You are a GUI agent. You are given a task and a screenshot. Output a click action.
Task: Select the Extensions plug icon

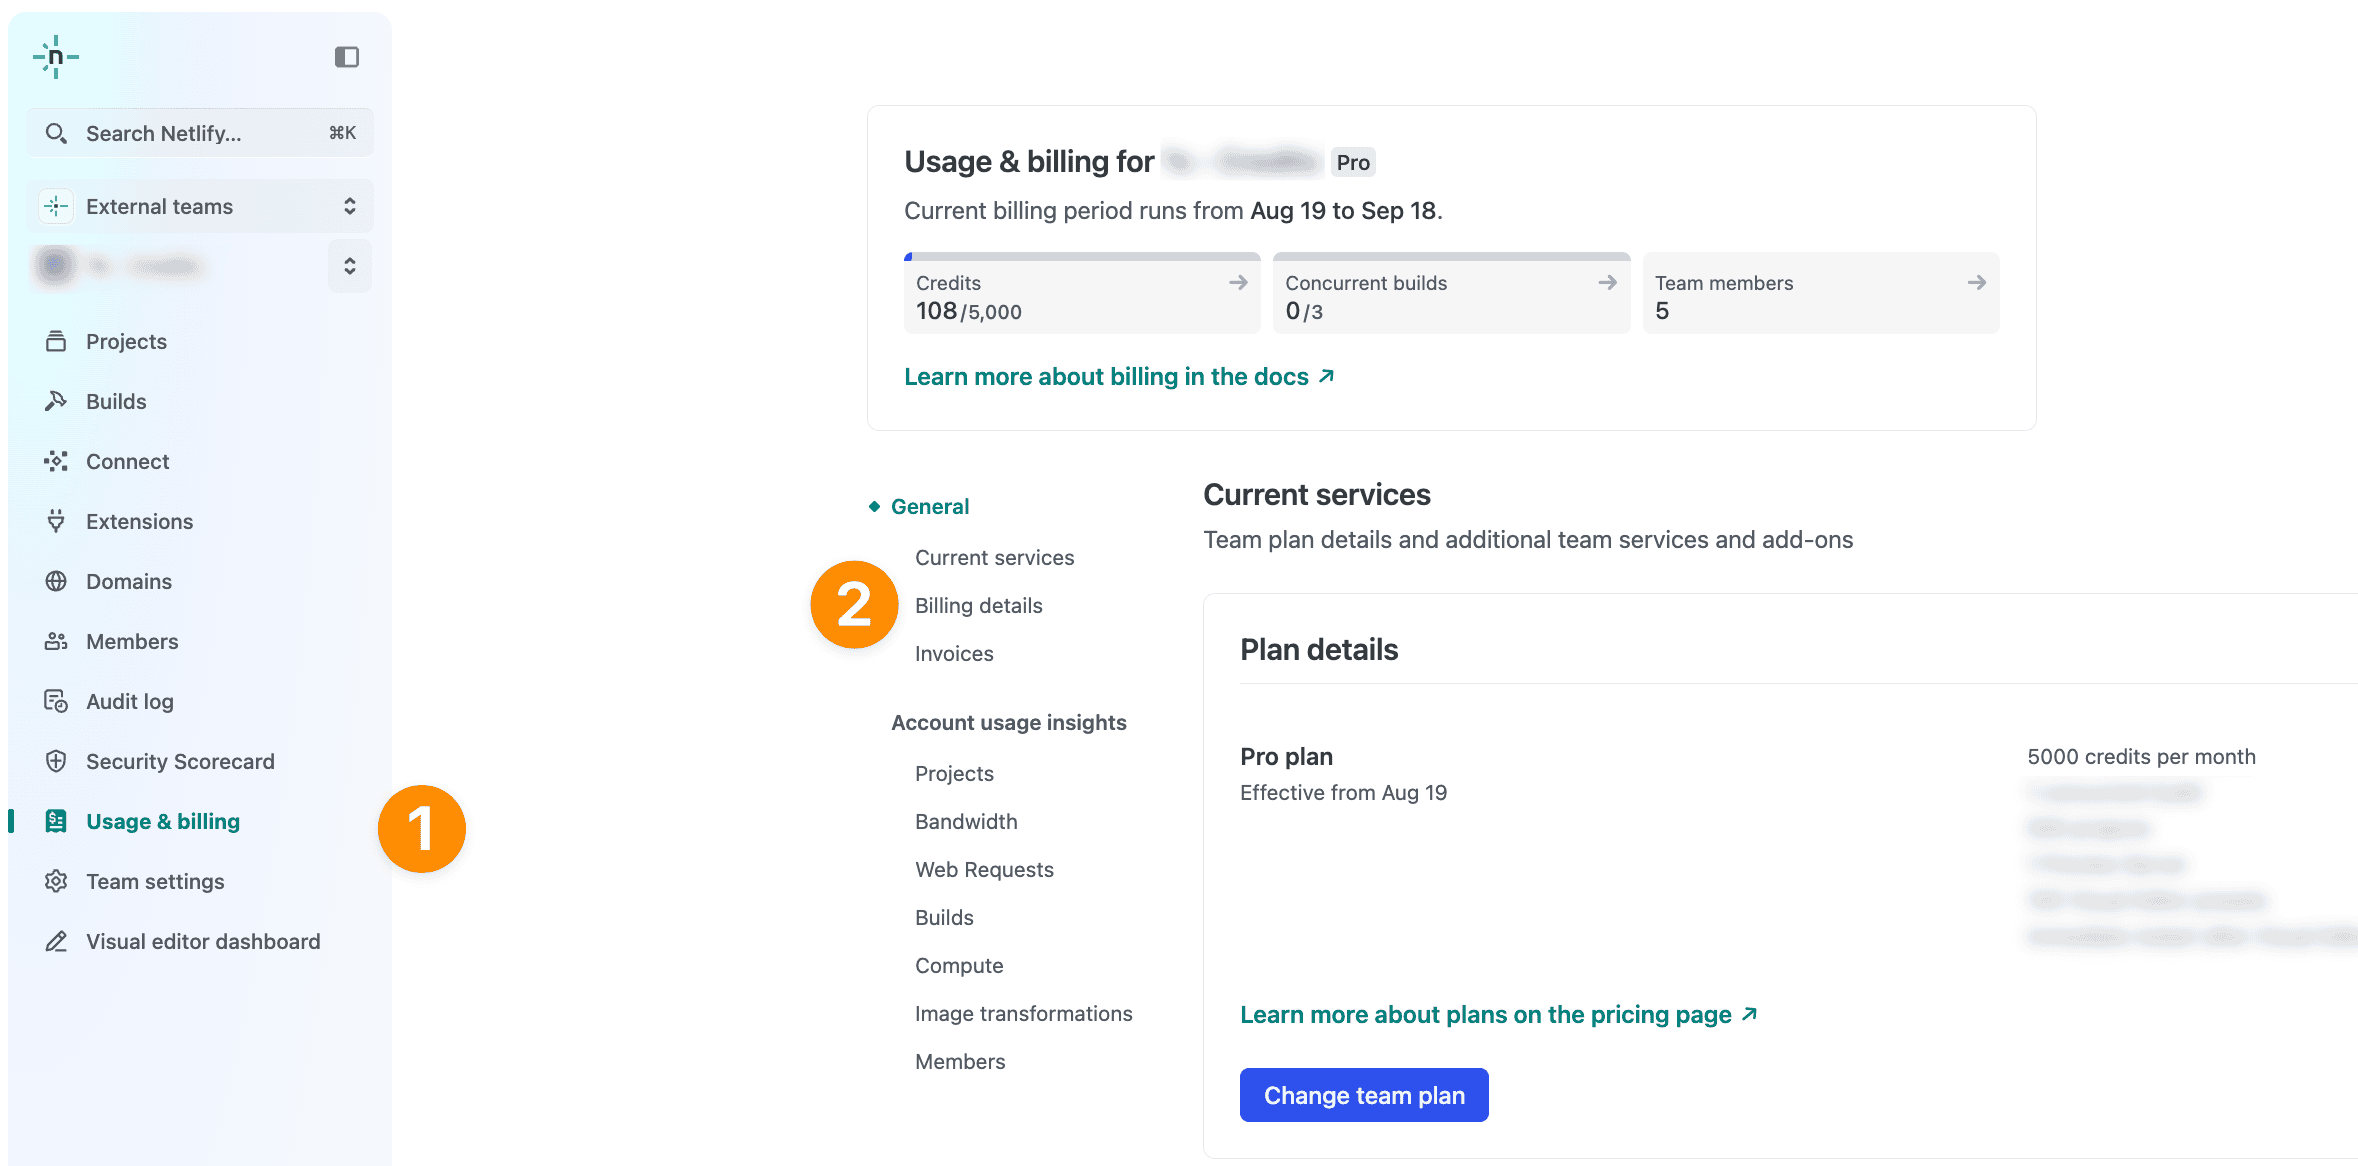pyautogui.click(x=56, y=521)
